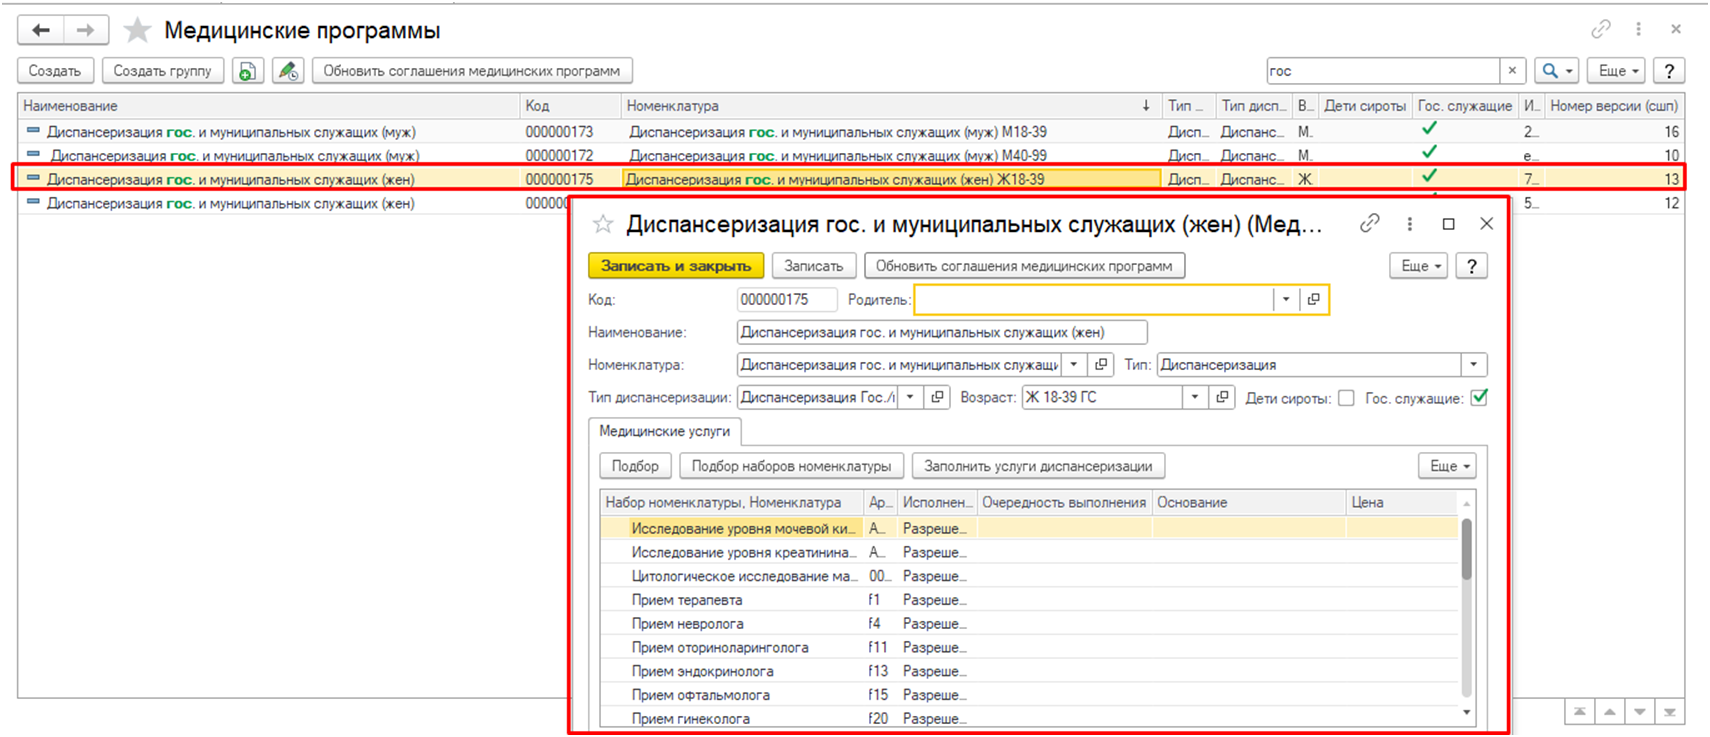Open the Номенклатура field's linked item icon
This screenshot has height=737, width=1710.
[x=1101, y=365]
